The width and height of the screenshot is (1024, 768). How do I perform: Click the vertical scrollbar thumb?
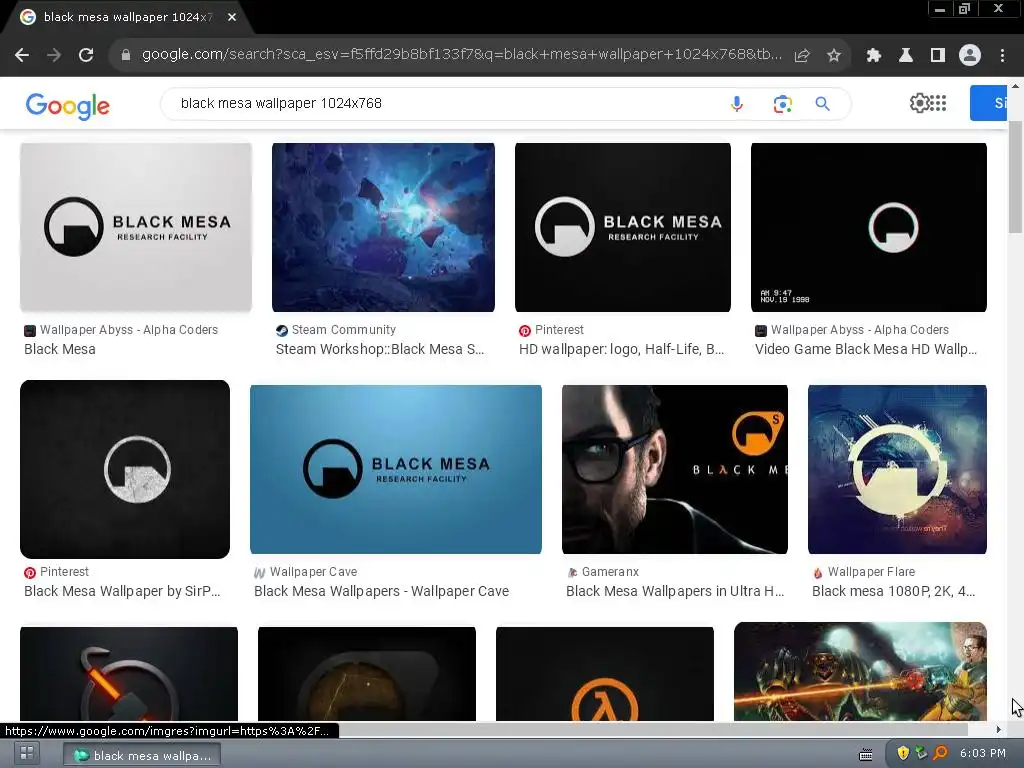point(1015,176)
